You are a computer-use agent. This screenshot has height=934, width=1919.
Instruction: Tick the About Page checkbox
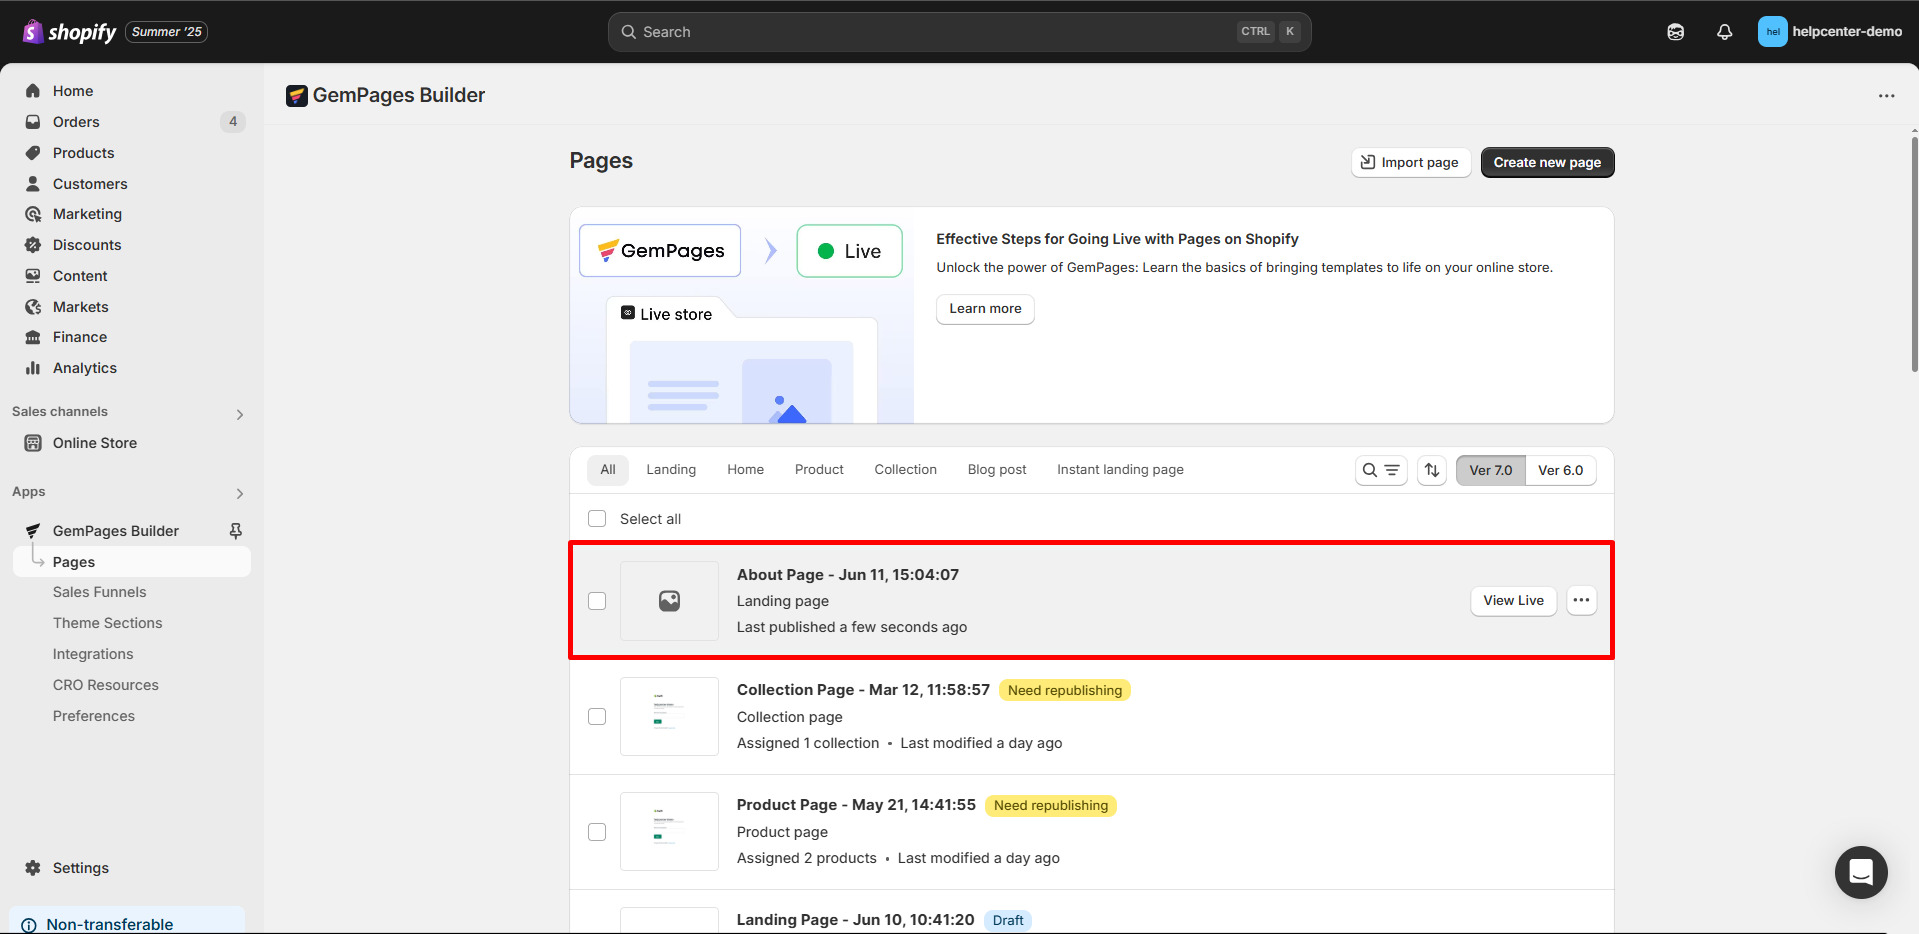[597, 601]
